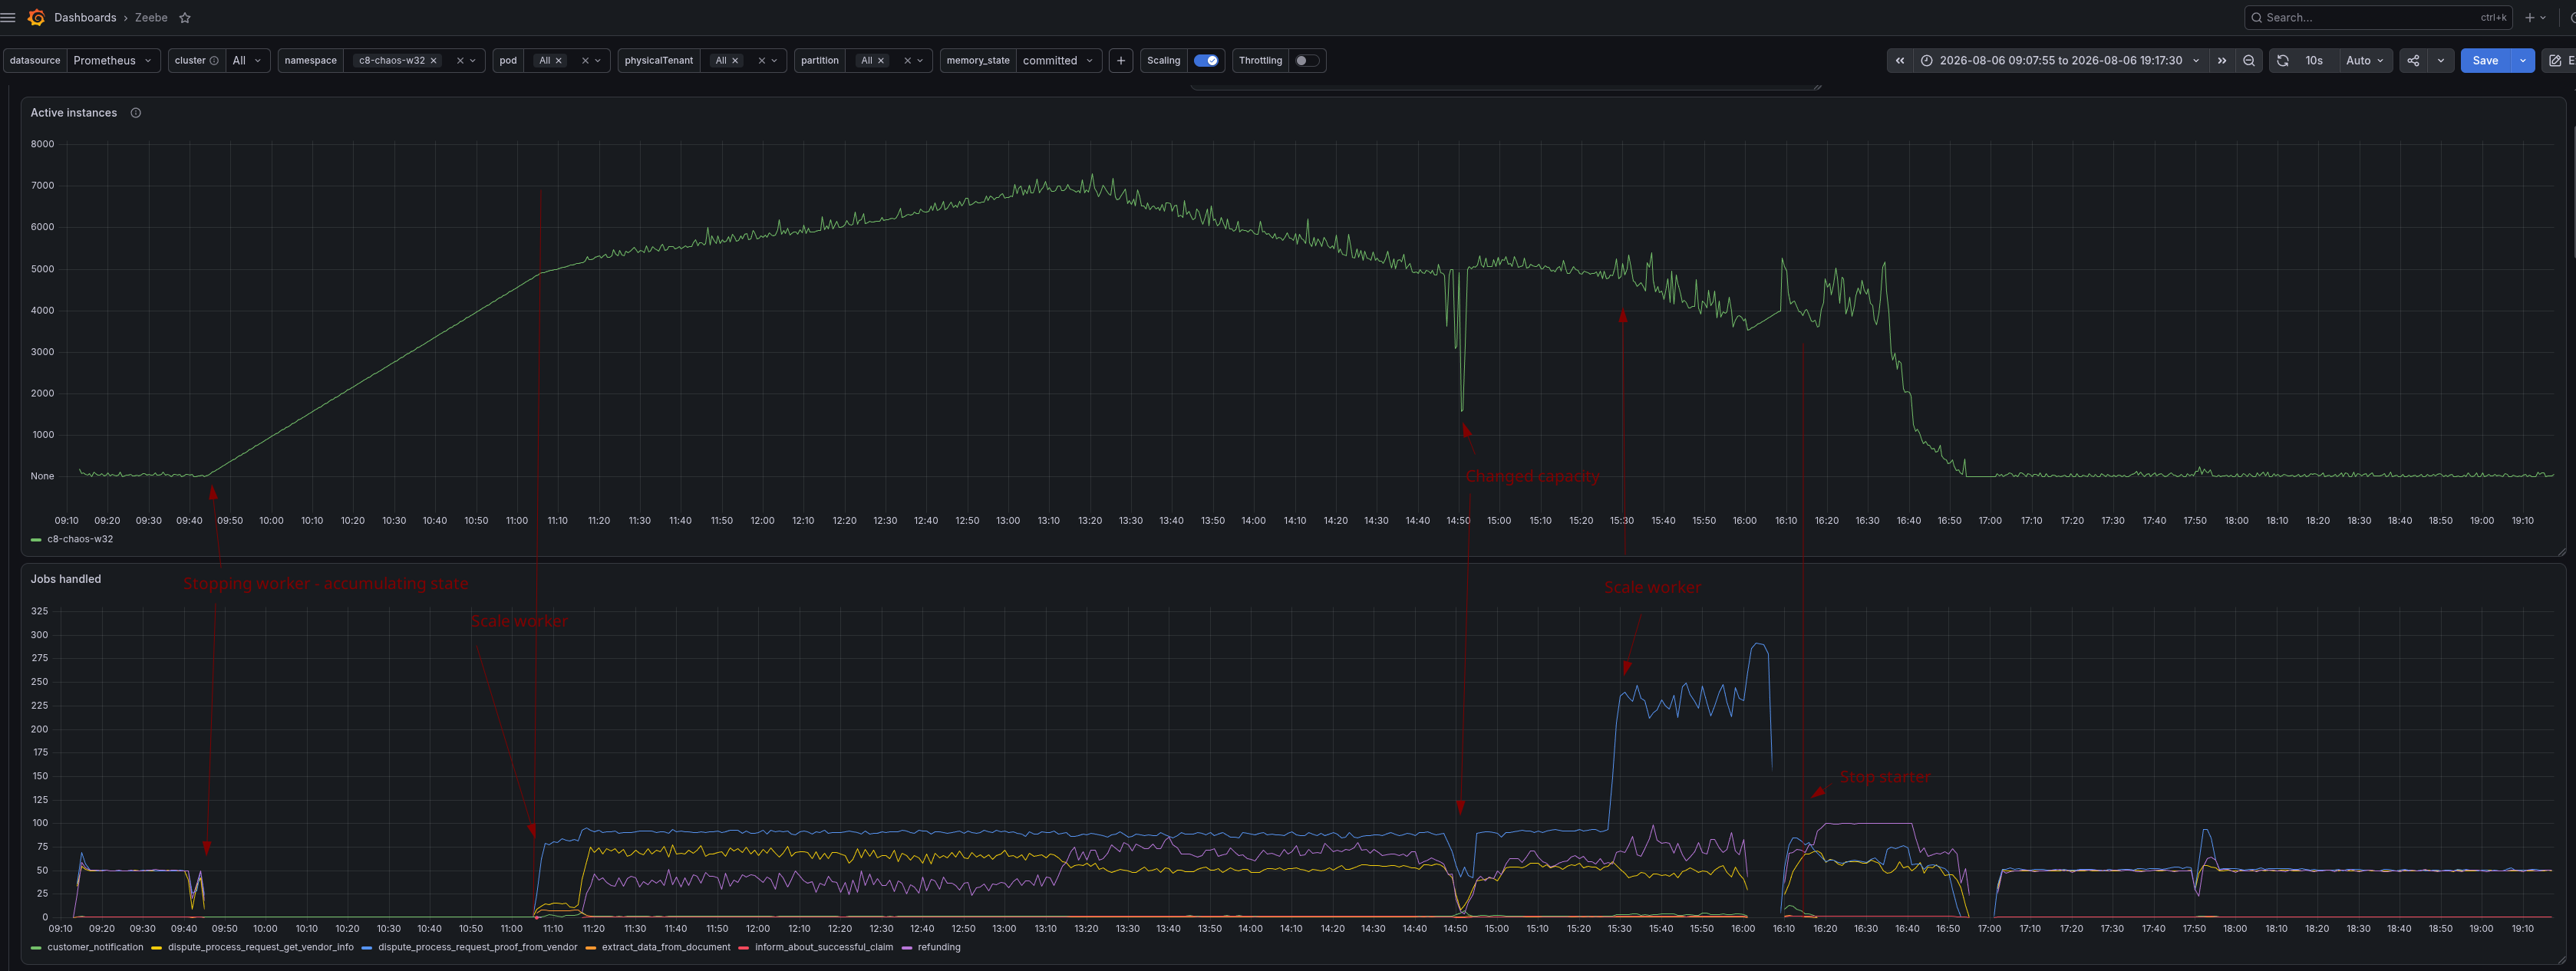Screen dimensions: 2576x971
Task: Remove the All chip in pod filter
Action: (x=559, y=61)
